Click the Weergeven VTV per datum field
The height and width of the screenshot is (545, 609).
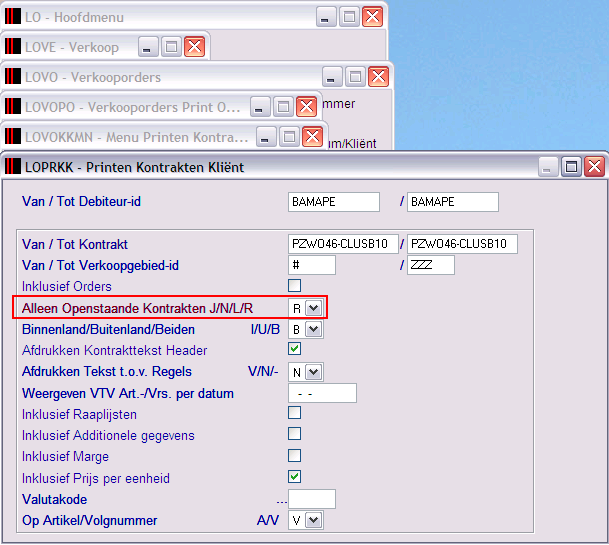coord(322,393)
